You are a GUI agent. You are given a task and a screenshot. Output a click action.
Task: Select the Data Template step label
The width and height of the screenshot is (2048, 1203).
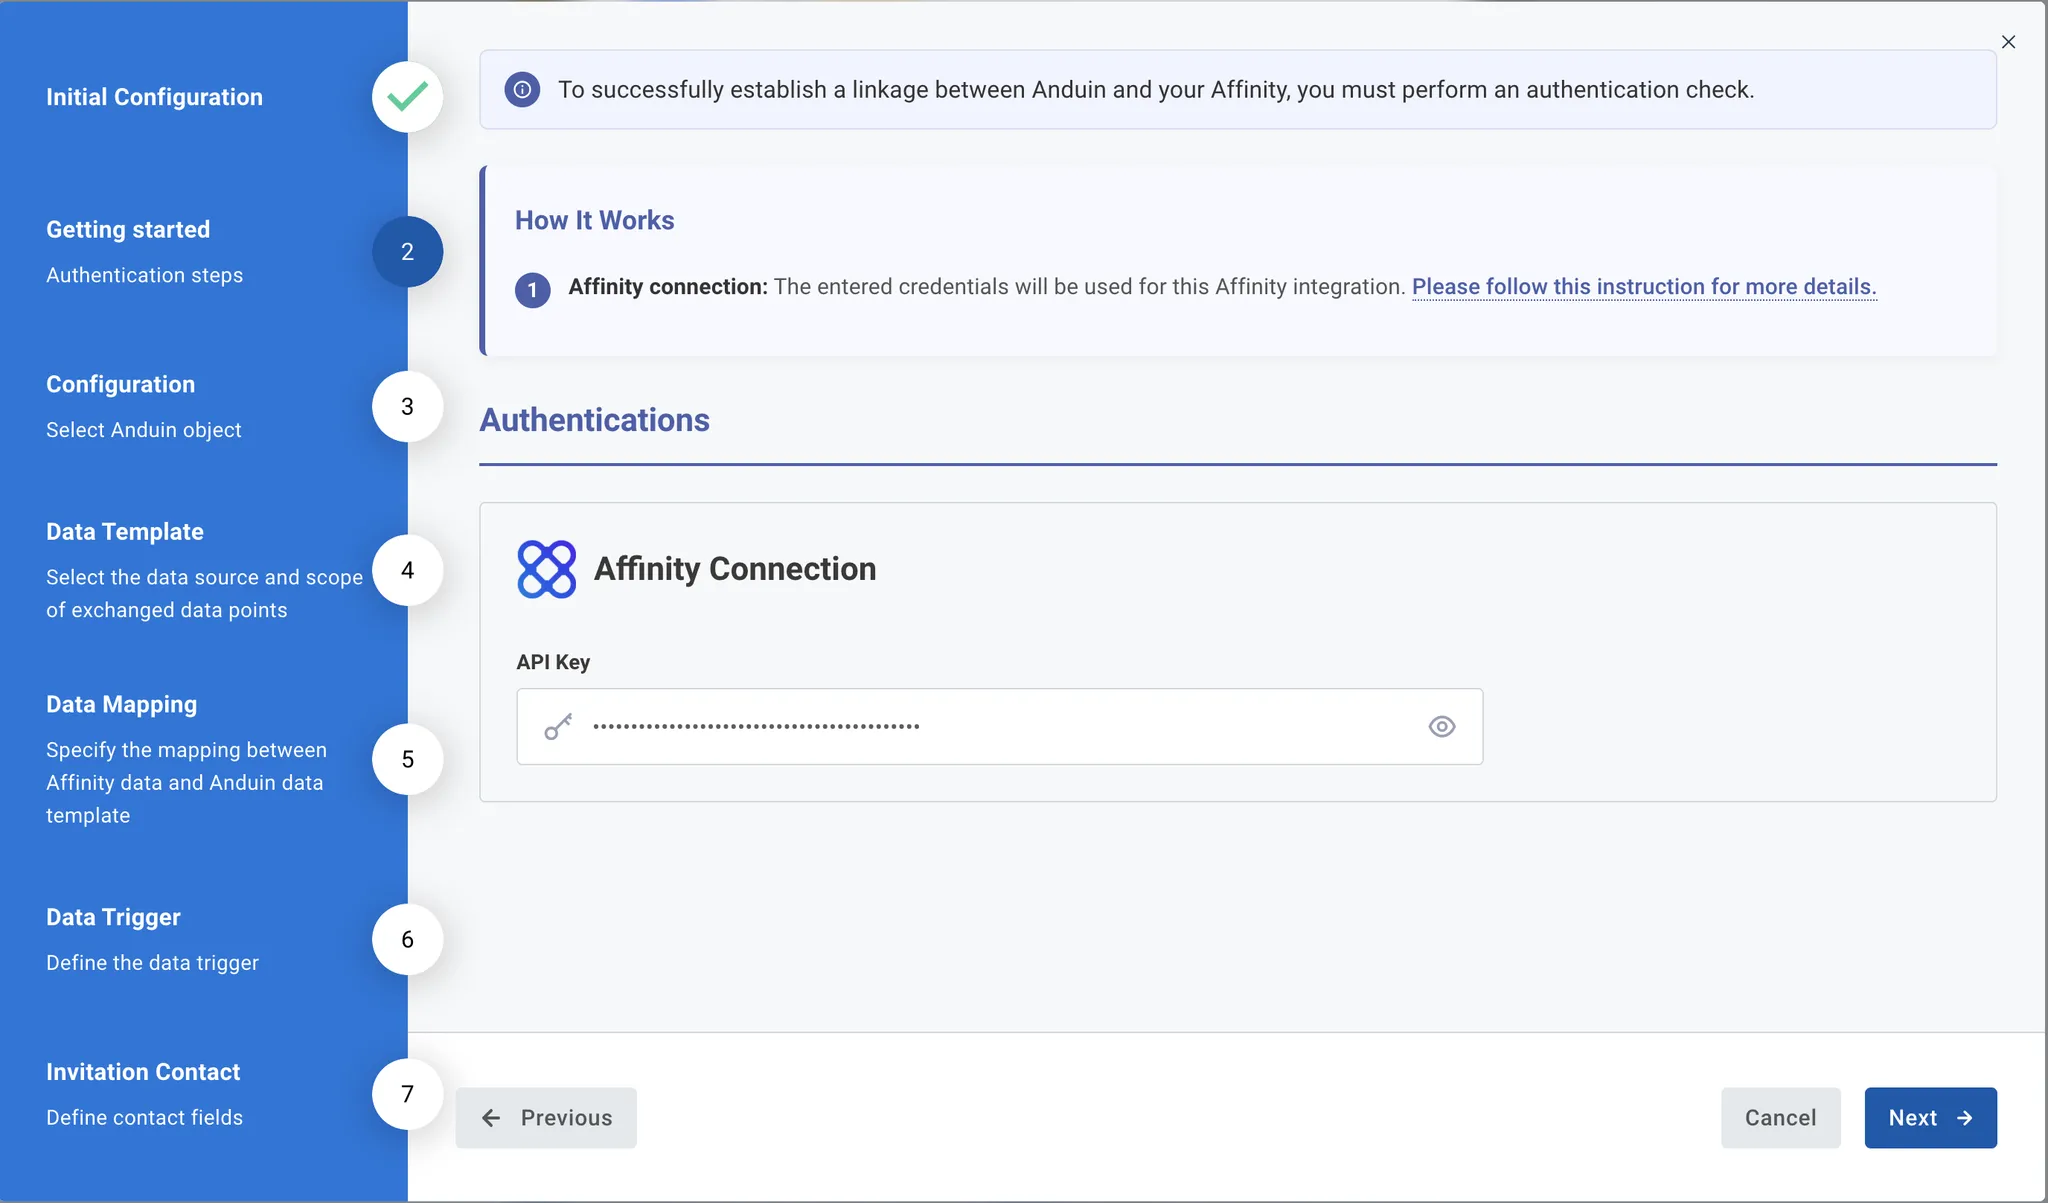tap(124, 532)
